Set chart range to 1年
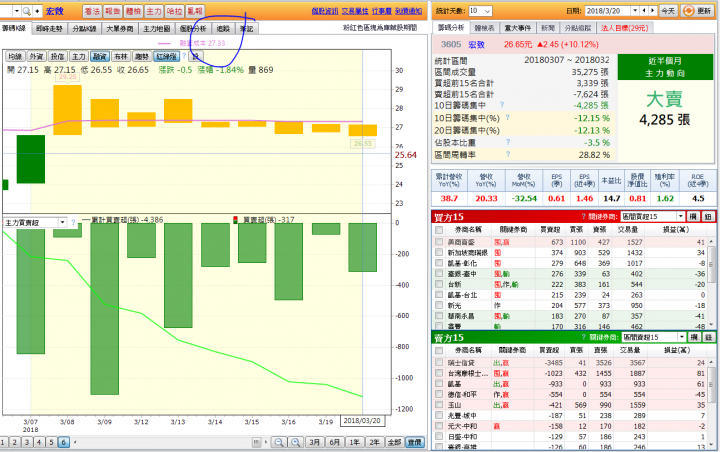This screenshot has height=452, width=720. (354, 442)
